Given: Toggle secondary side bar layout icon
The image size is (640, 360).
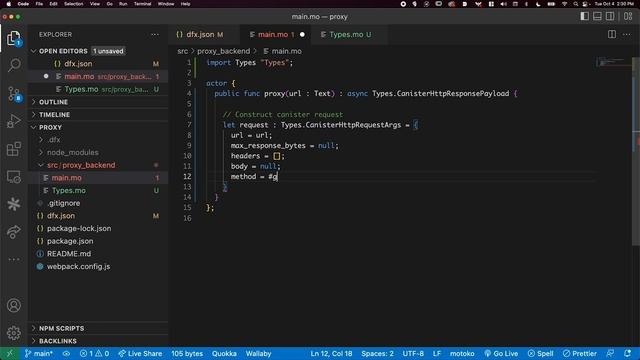Looking at the screenshot, I should click(x=610, y=16).
